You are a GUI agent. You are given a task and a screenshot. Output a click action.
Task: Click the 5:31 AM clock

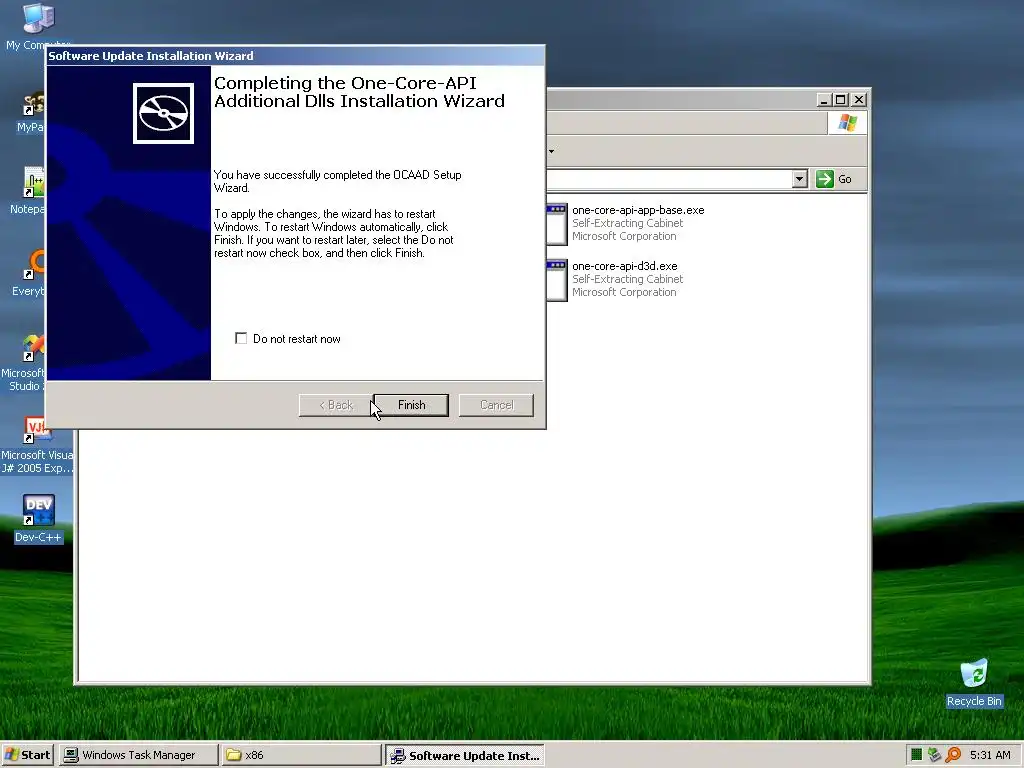coord(990,755)
